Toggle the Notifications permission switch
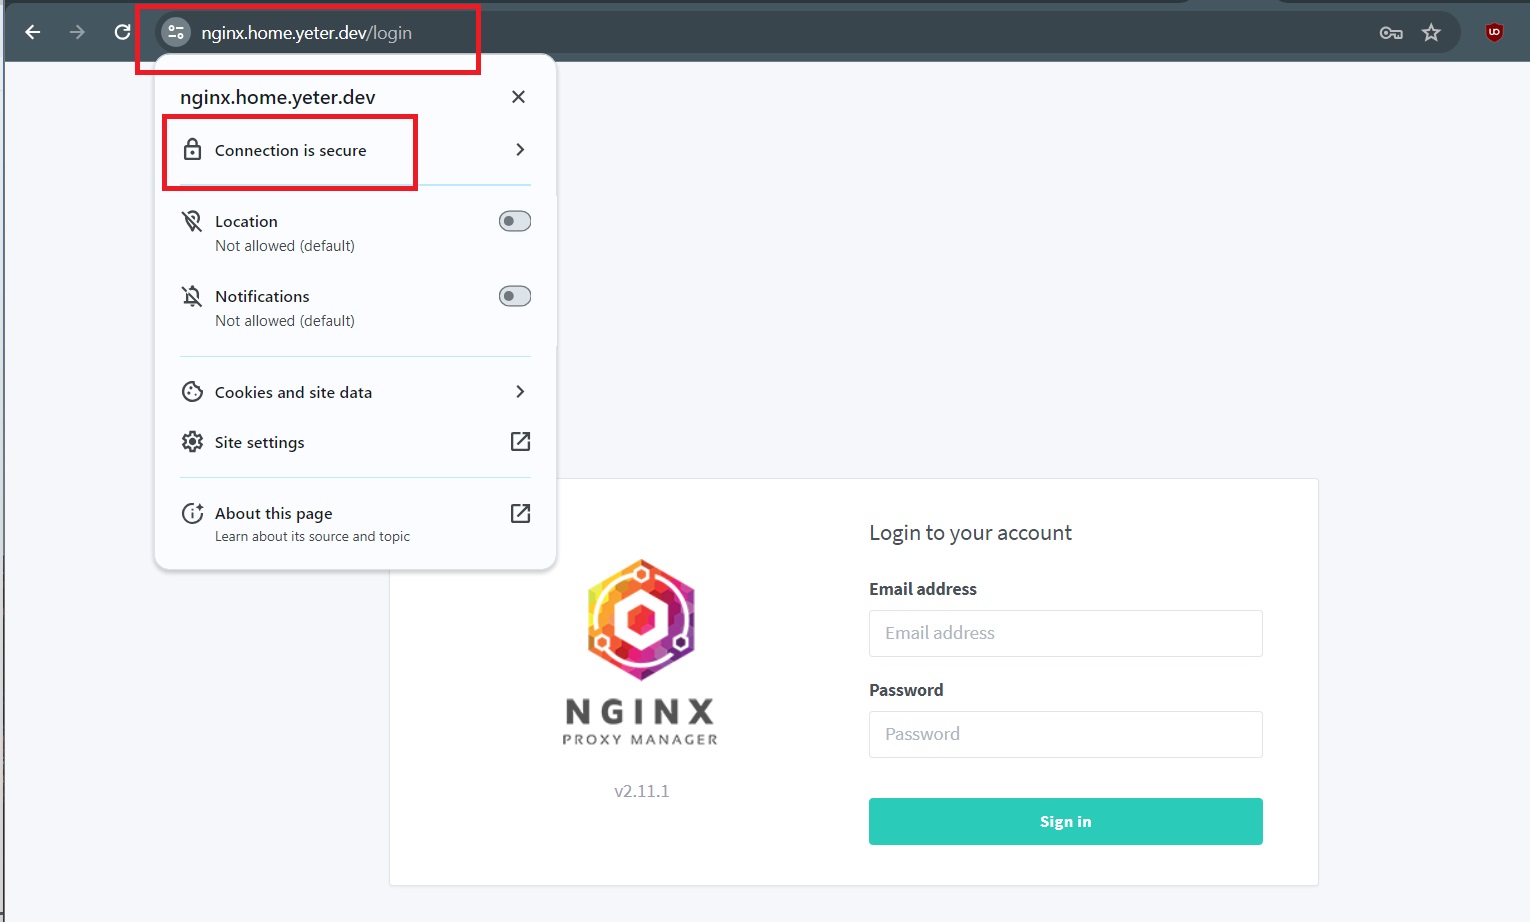 [x=515, y=296]
